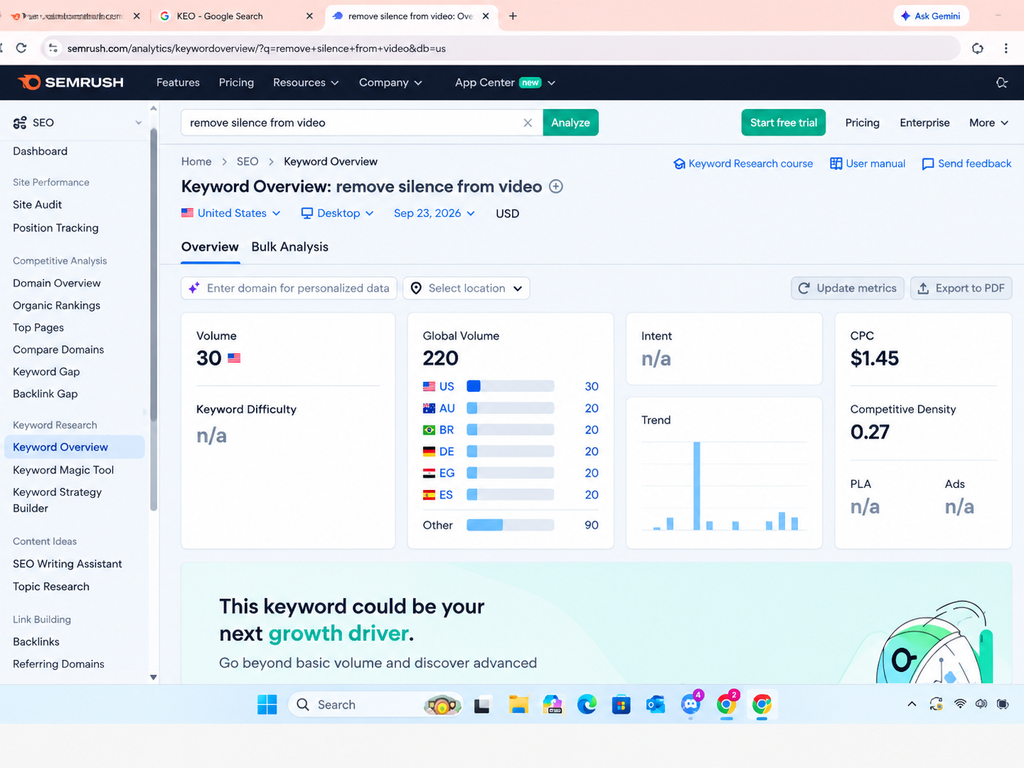Image resolution: width=1024 pixels, height=768 pixels.
Task: Click SEO breadcrumb link
Action: (248, 161)
